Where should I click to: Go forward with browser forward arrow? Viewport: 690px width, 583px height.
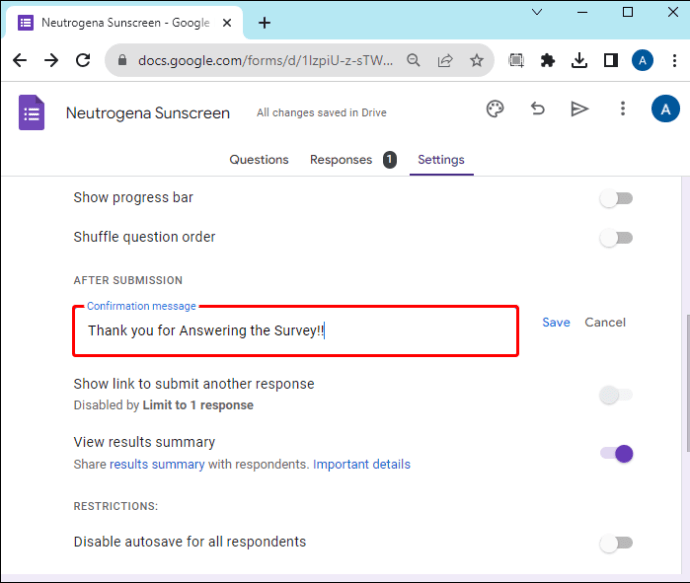click(x=51, y=60)
